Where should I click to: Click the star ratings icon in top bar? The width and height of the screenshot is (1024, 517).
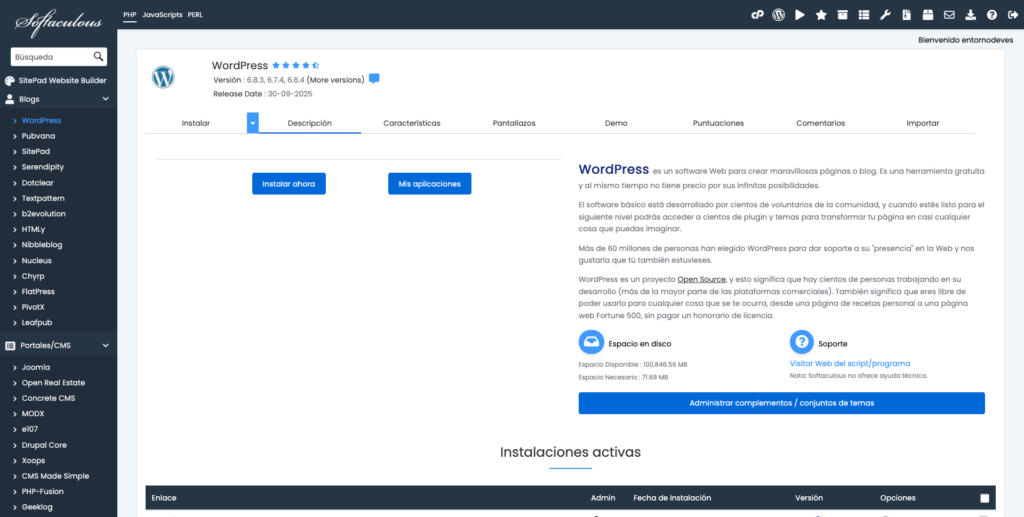[x=821, y=15]
